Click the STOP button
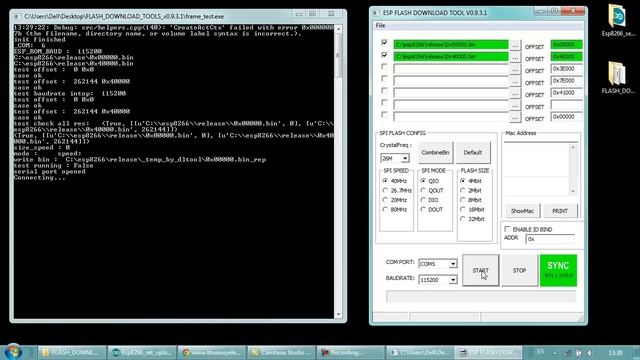The height and width of the screenshot is (360, 640). (519, 270)
